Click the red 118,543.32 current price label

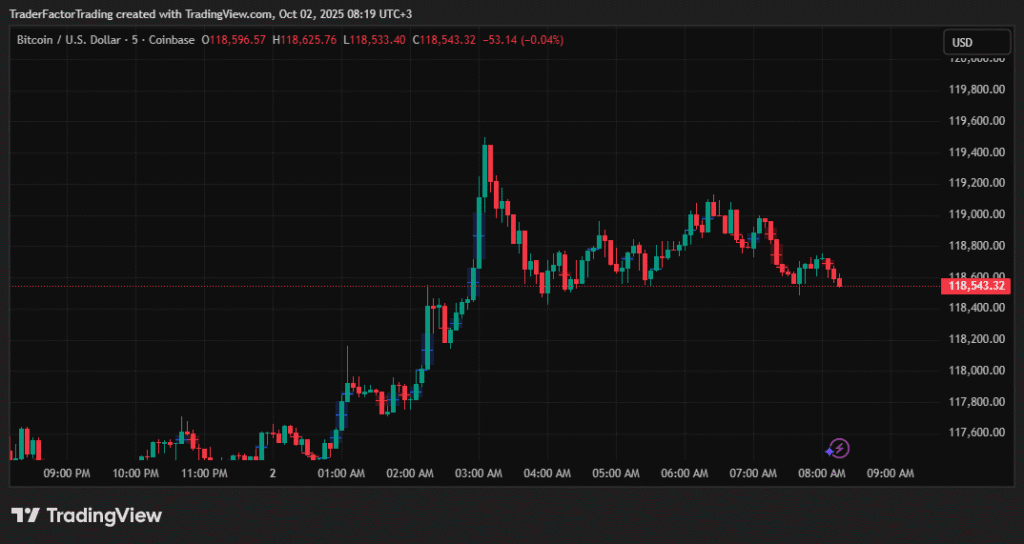976,286
